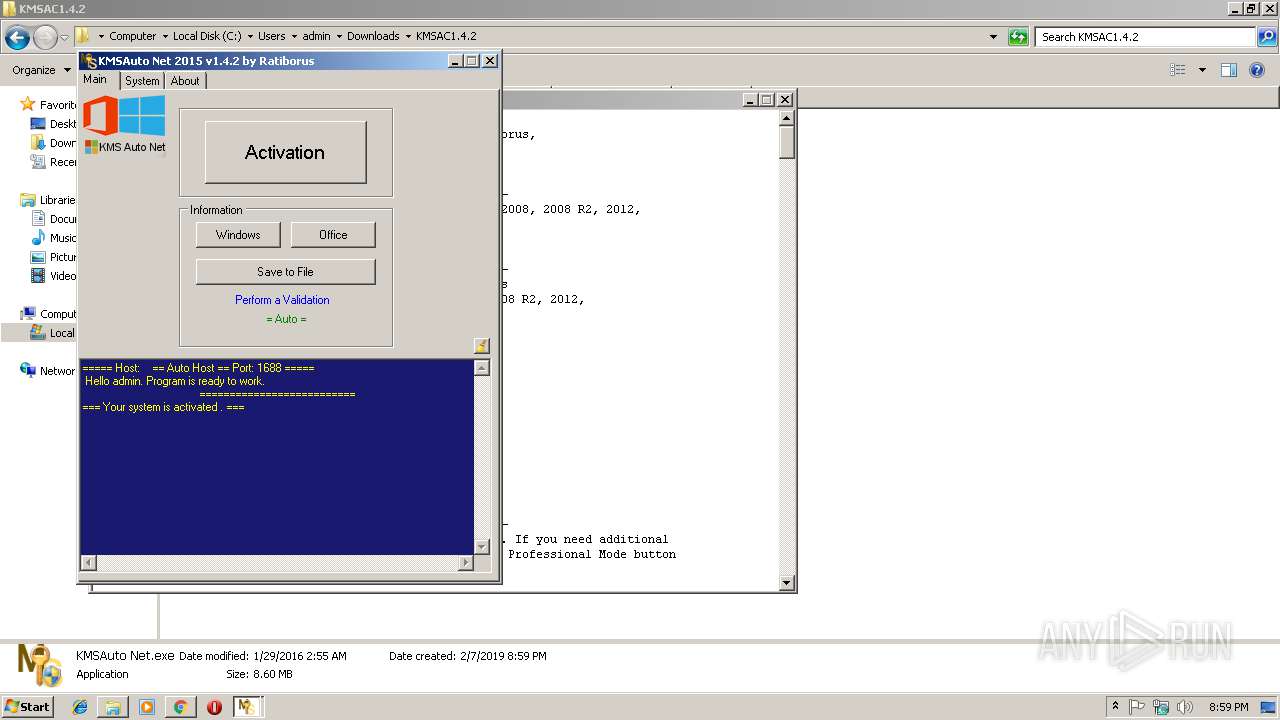Screen dimensions: 1280x720
Task: Expand dropdown after Downloads breadcrumb
Action: pyautogui.click(x=408, y=36)
